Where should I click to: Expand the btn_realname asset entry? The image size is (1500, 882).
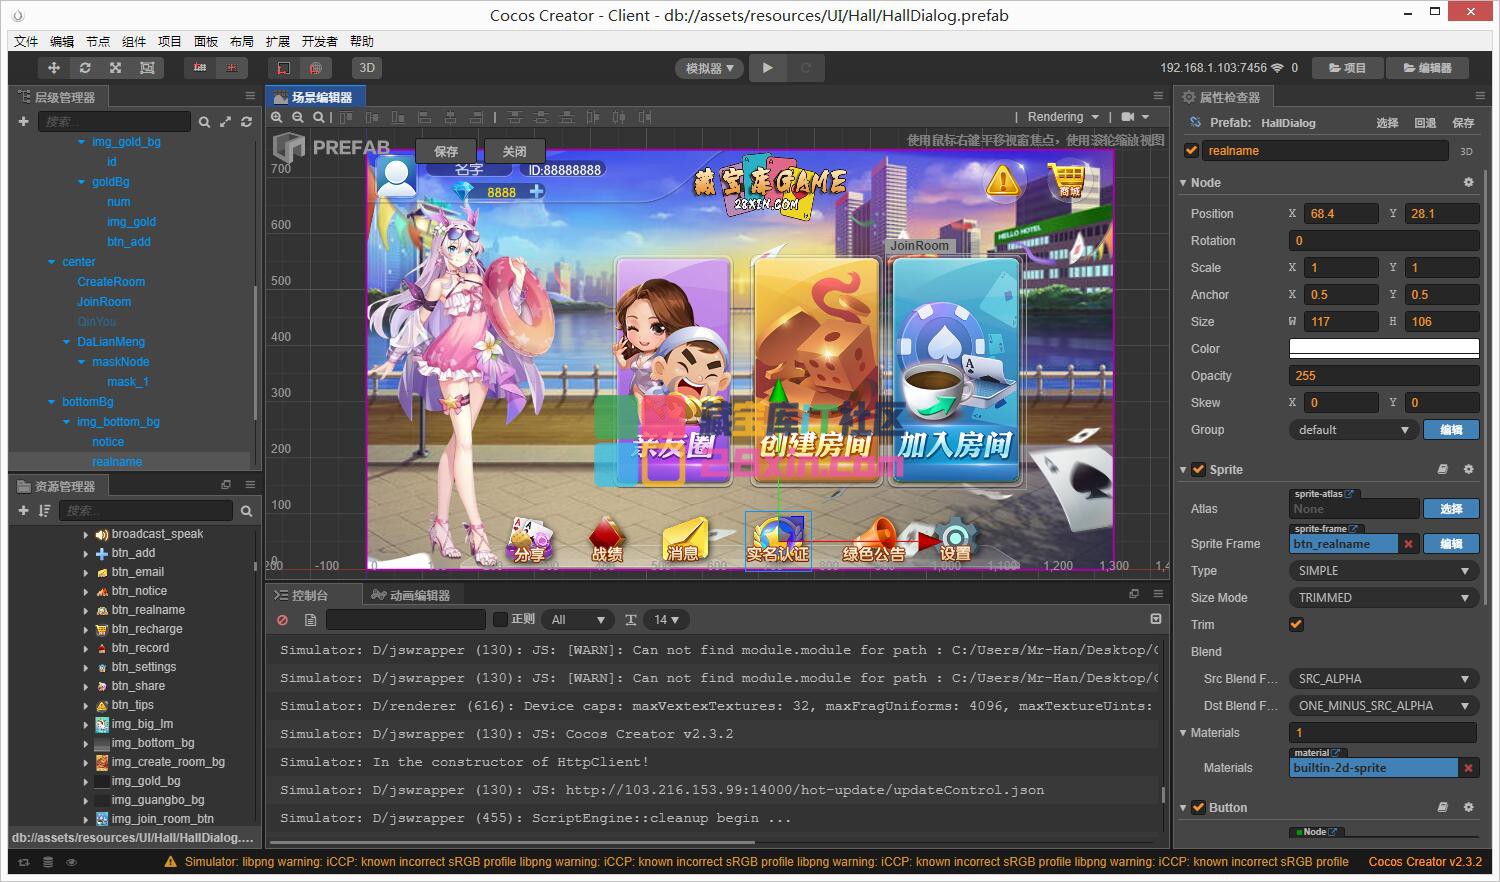pos(86,610)
